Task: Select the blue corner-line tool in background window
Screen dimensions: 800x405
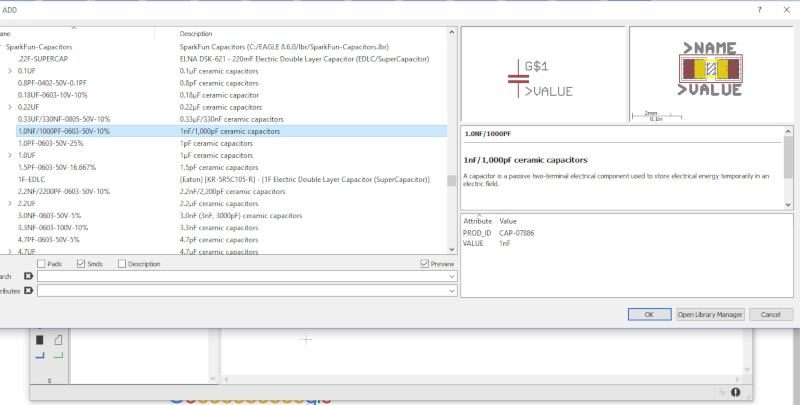Action: coord(40,355)
